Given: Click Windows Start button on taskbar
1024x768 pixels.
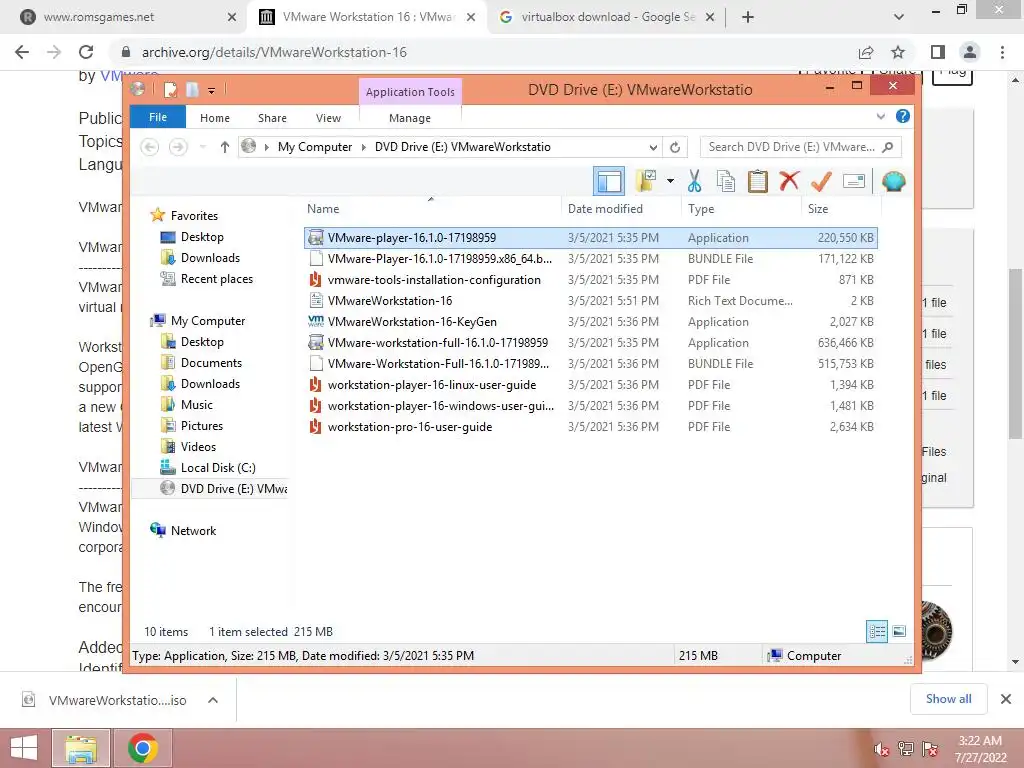Looking at the screenshot, I should click(x=24, y=748).
